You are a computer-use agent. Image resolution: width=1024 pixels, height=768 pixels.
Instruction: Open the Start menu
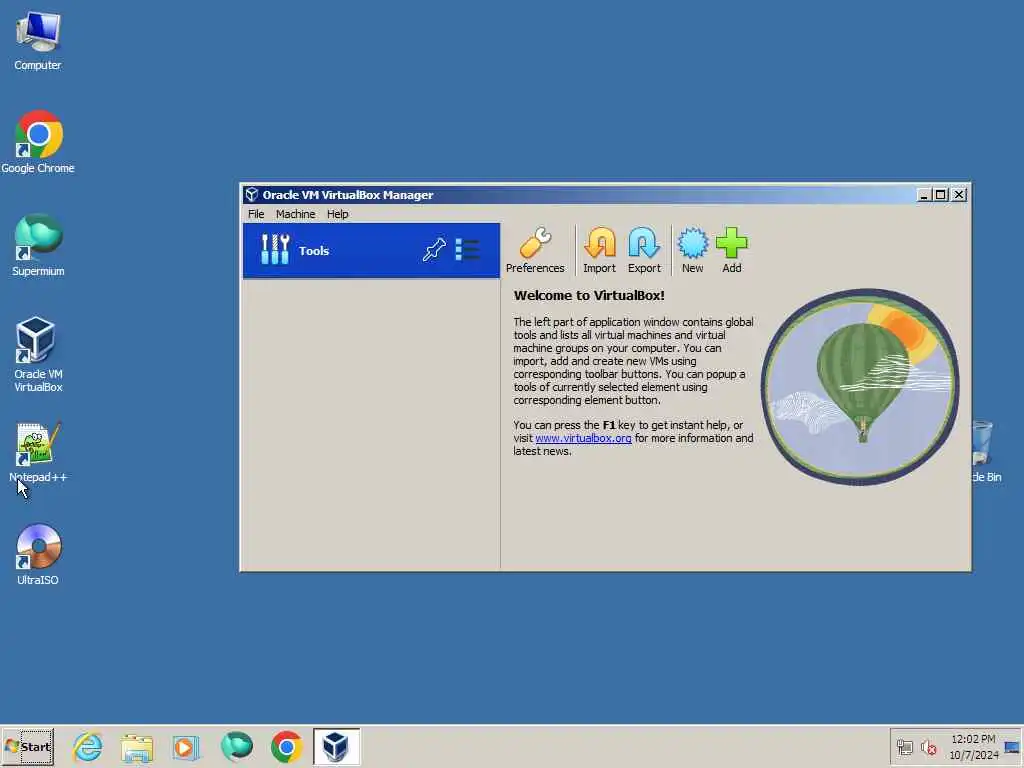27,746
